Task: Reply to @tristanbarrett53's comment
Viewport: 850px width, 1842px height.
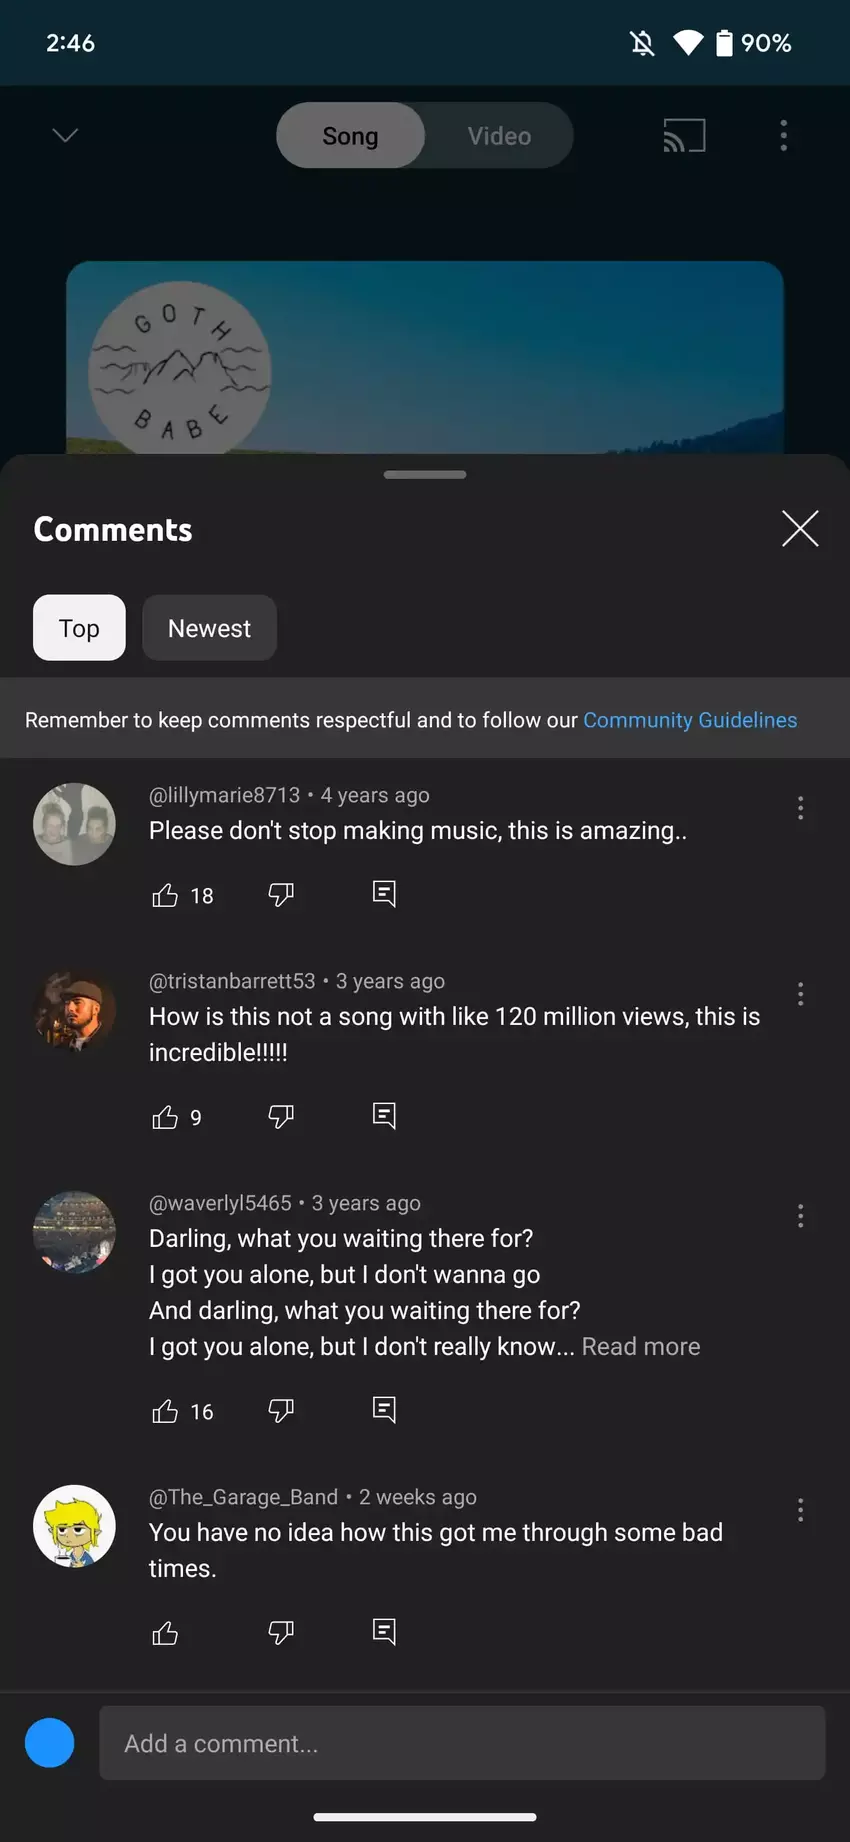Action: [384, 1116]
